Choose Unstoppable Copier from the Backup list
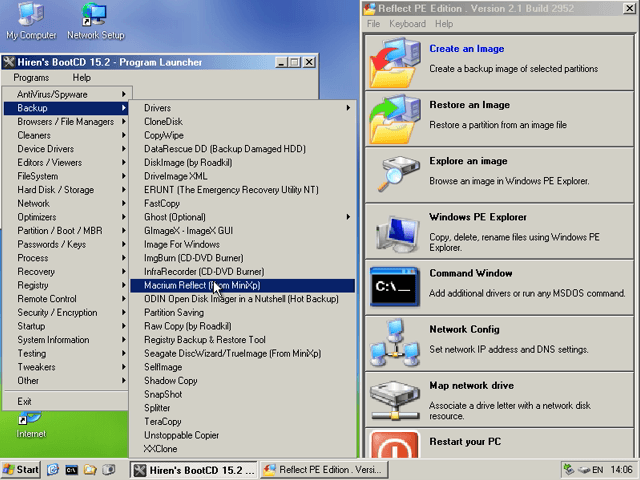 (242, 435)
